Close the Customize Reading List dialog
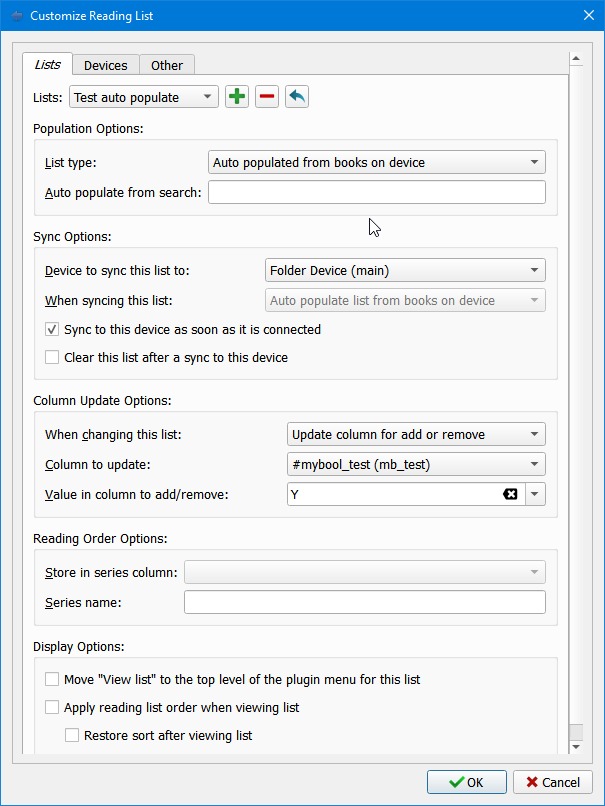 (587, 16)
